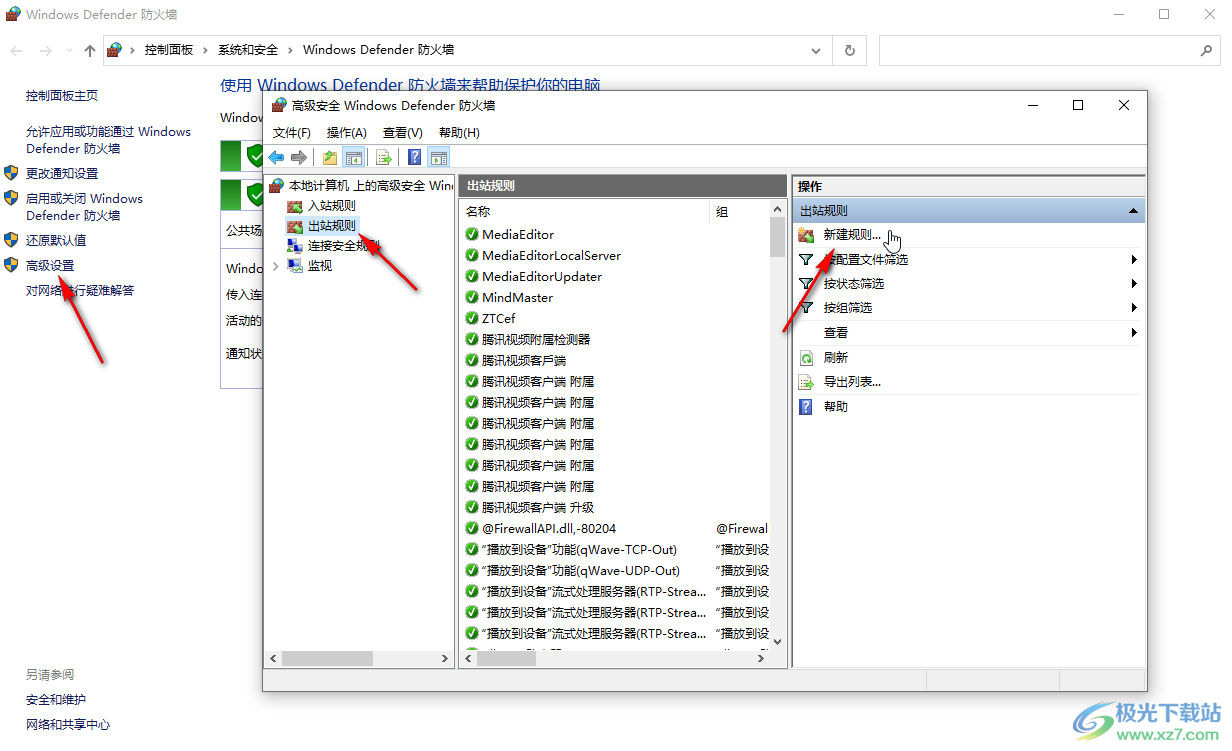Click rules list vertical scrollbar down arrow
This screenshot has width=1232, height=751.
click(x=778, y=641)
